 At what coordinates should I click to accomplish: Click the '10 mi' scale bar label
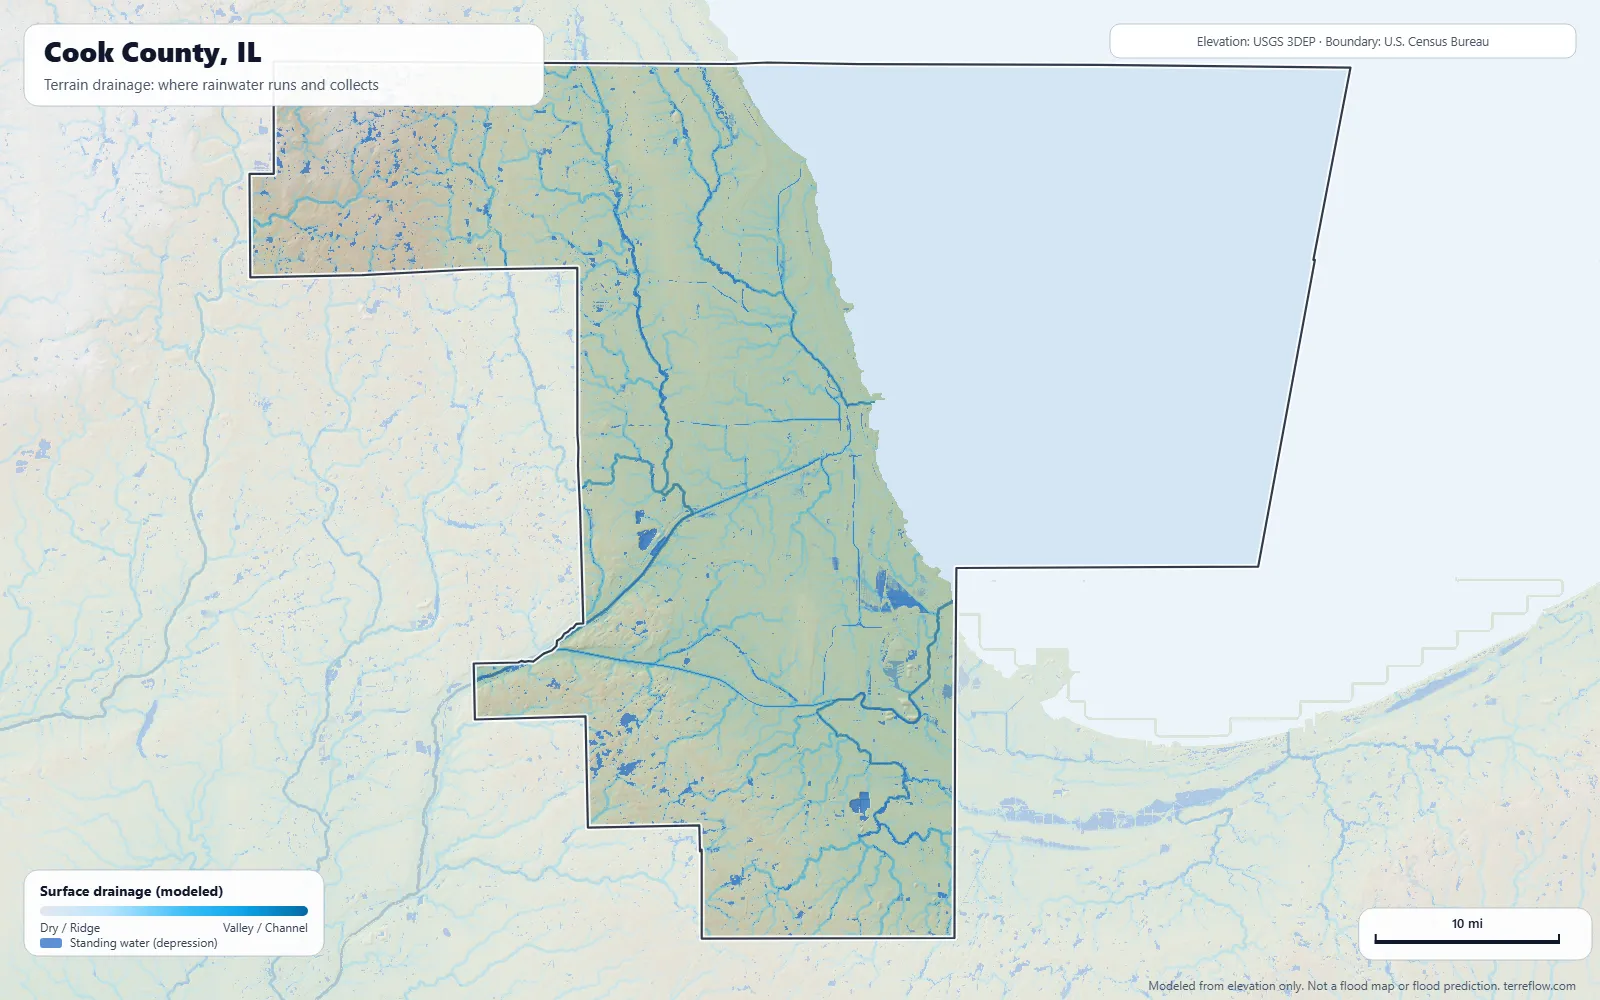[x=1467, y=924]
